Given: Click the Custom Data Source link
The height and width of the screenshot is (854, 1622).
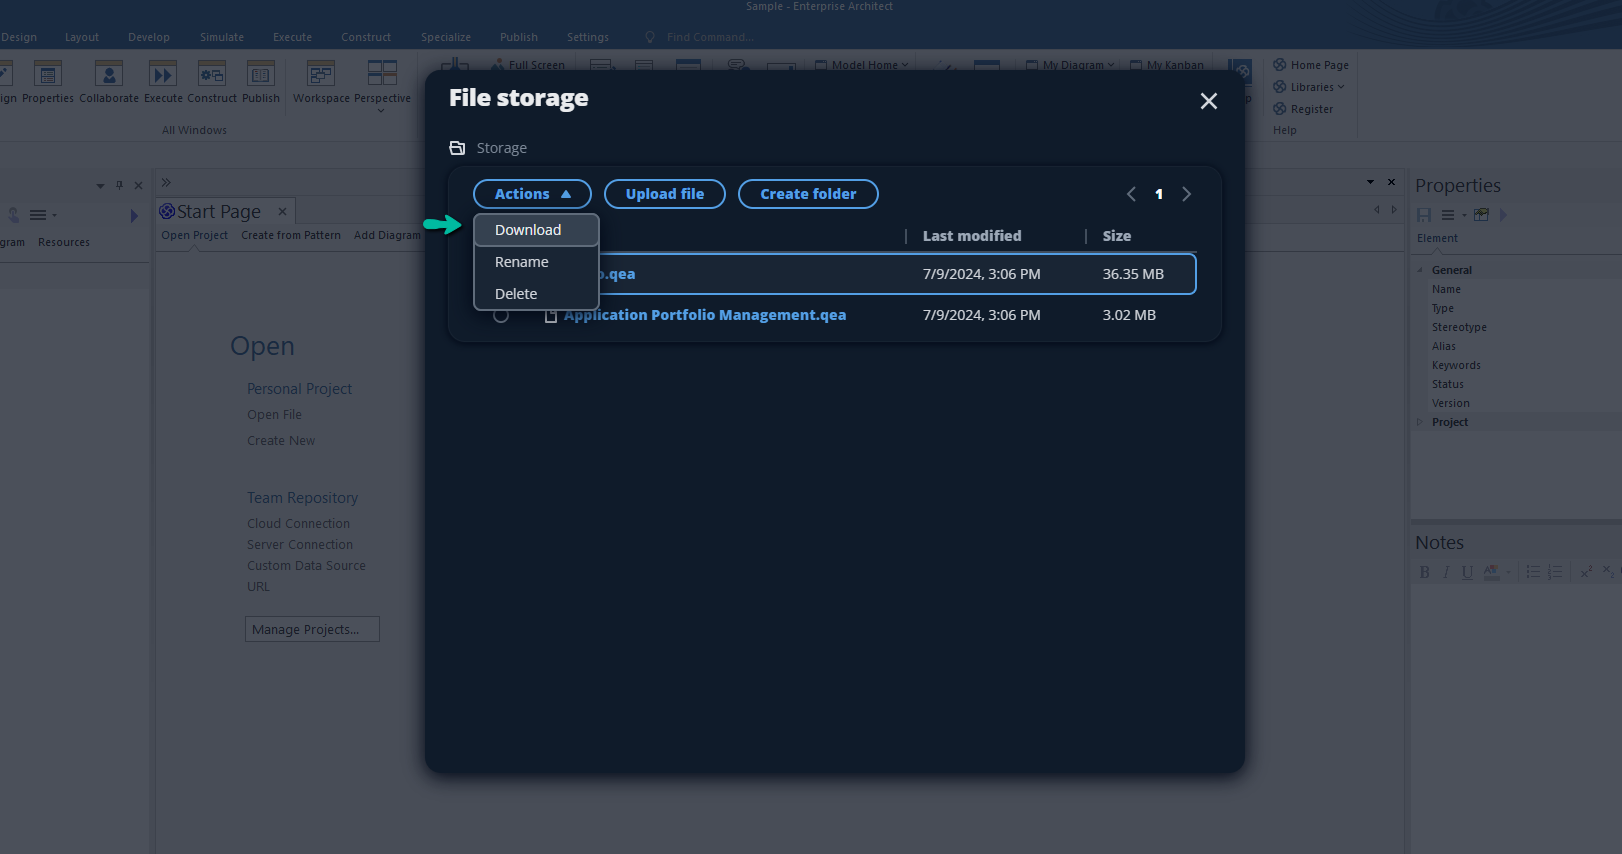Looking at the screenshot, I should click(306, 566).
